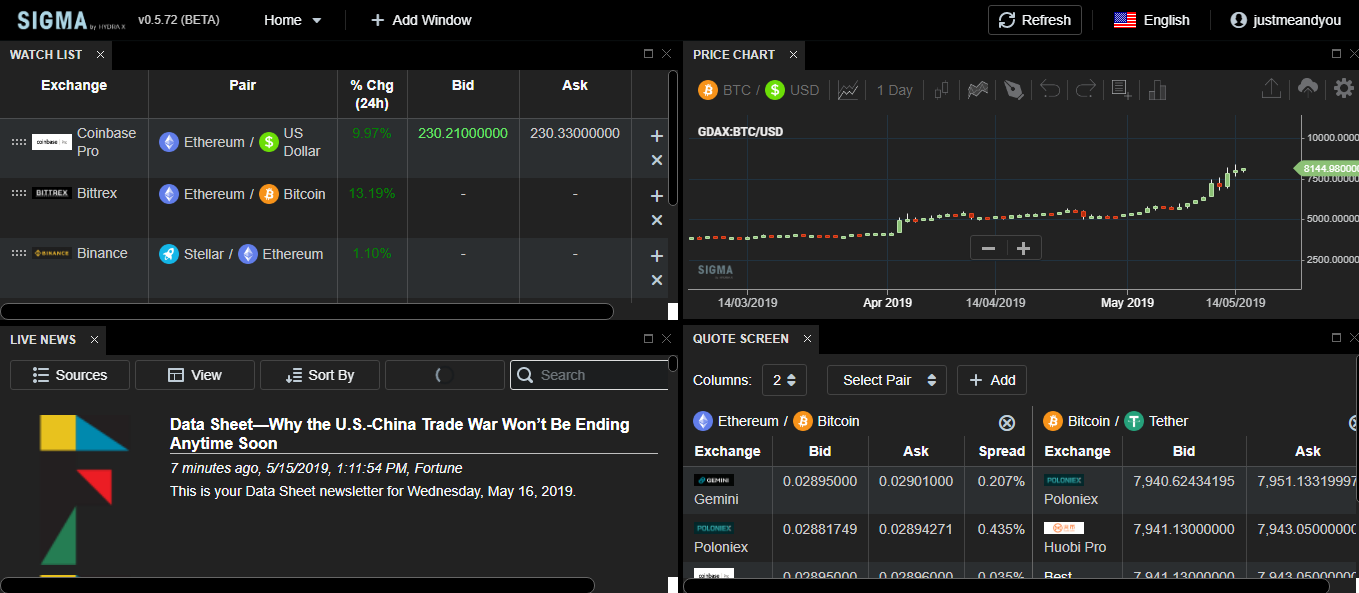1359x593 pixels.
Task: Export the chart with the share icon
Action: tap(1271, 89)
